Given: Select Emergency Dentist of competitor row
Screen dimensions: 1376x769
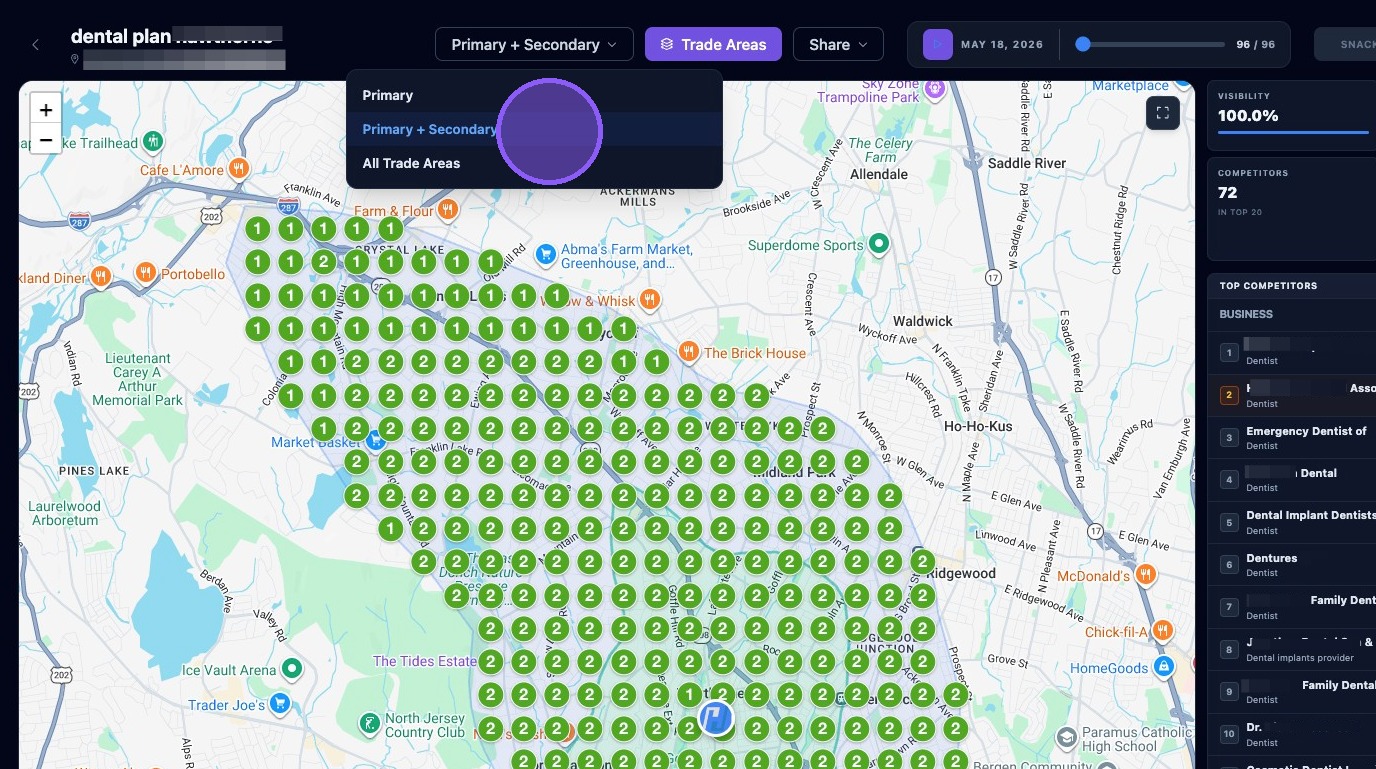Looking at the screenshot, I should (x=1292, y=438).
